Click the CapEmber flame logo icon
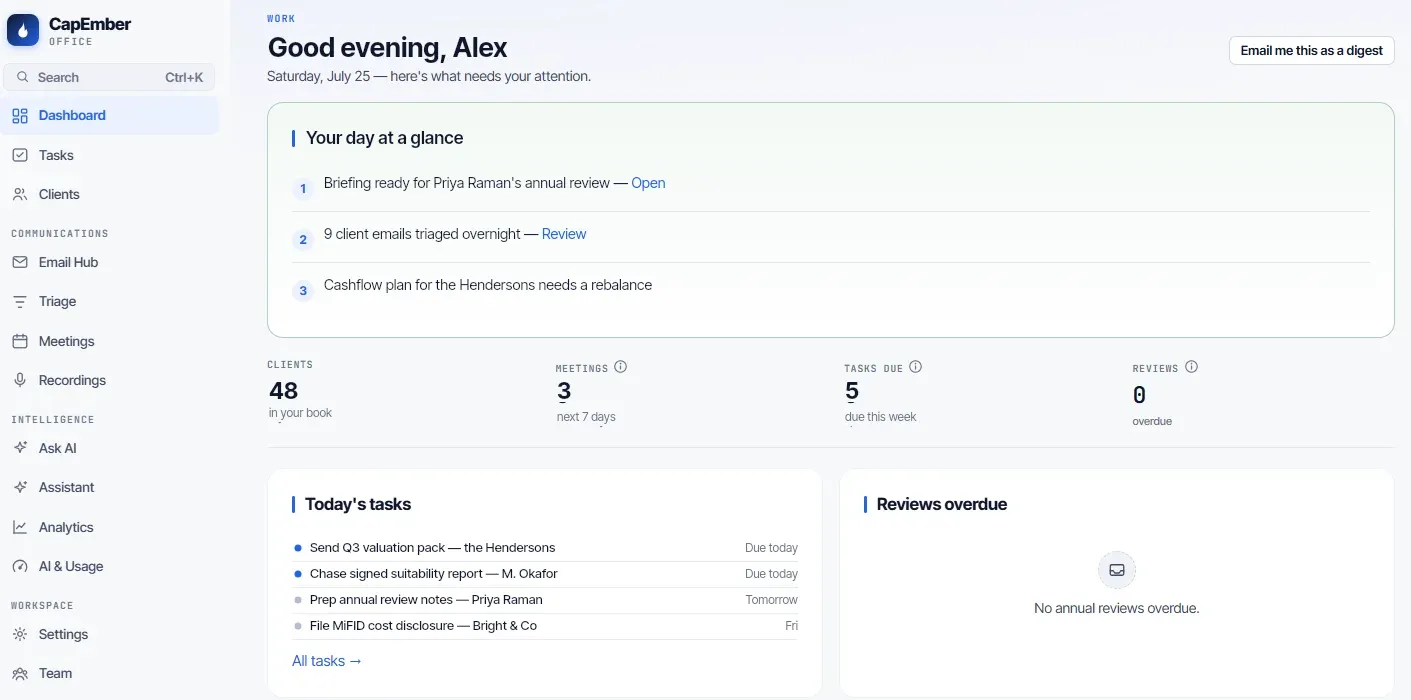Screen dimensions: 1411x700 [23, 30]
